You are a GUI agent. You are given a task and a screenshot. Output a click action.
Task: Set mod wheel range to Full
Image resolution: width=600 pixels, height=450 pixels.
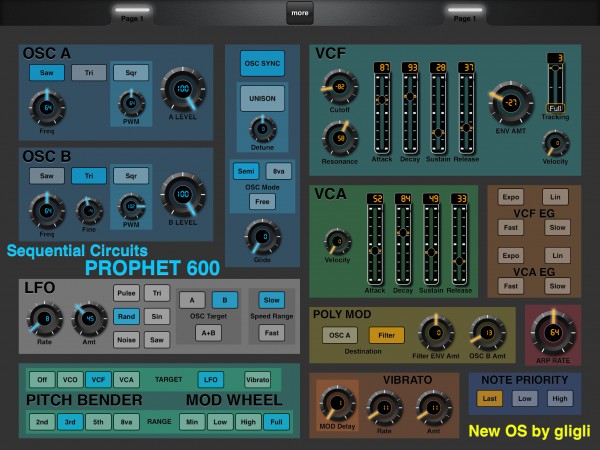[x=276, y=422]
